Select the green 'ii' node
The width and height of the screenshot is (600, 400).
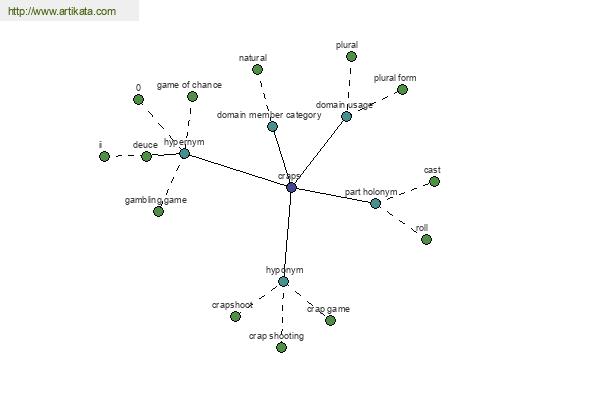tap(104, 156)
